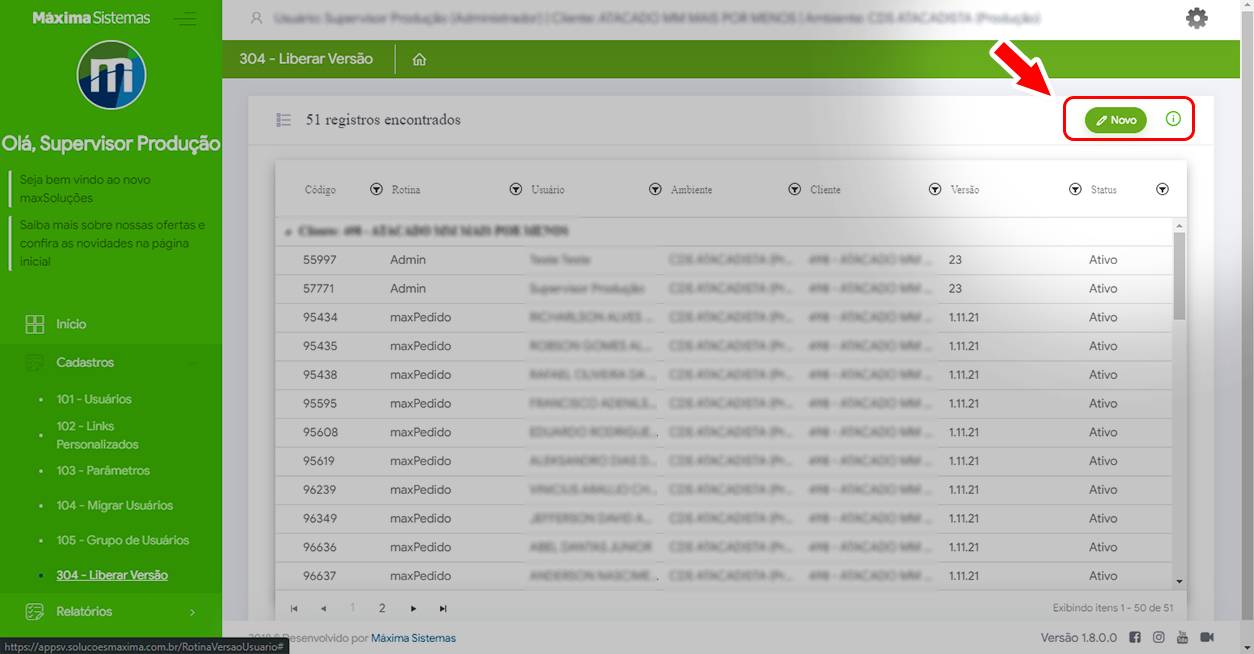This screenshot has height=654, width=1254.
Task: Open the YouTube icon in footer
Action: click(x=1182, y=638)
